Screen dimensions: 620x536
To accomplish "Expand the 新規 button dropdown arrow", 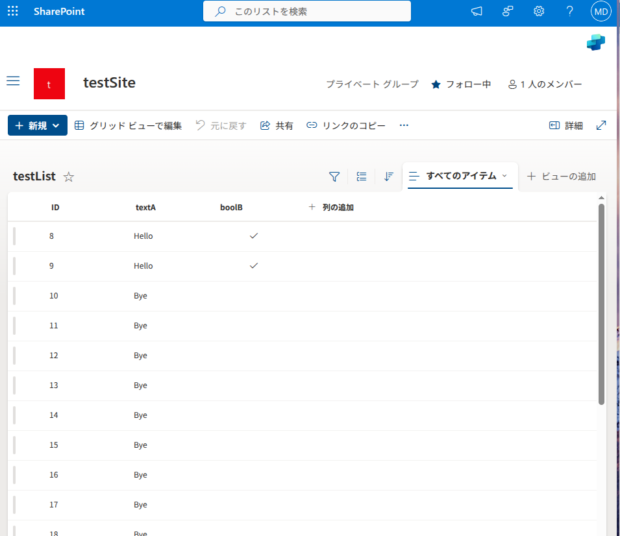I will click(x=56, y=126).
